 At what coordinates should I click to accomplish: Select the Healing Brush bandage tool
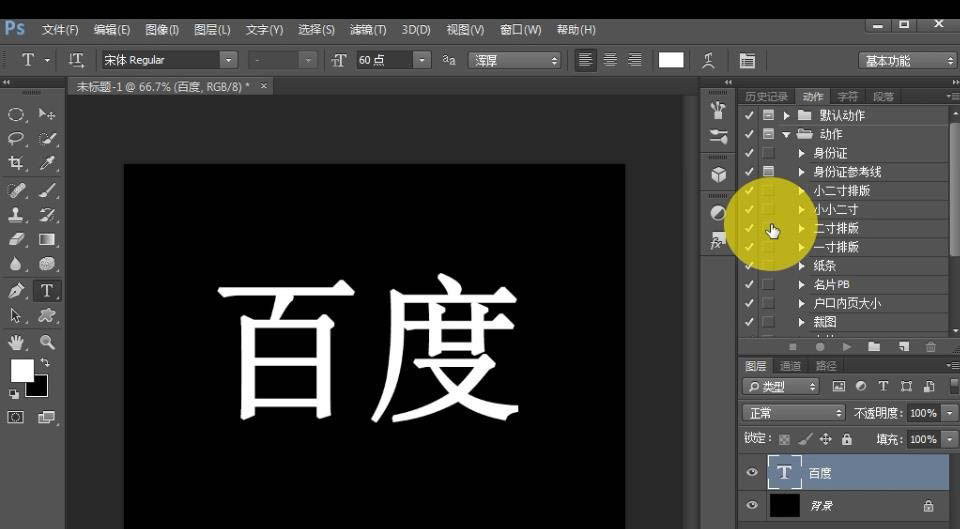tap(16, 190)
